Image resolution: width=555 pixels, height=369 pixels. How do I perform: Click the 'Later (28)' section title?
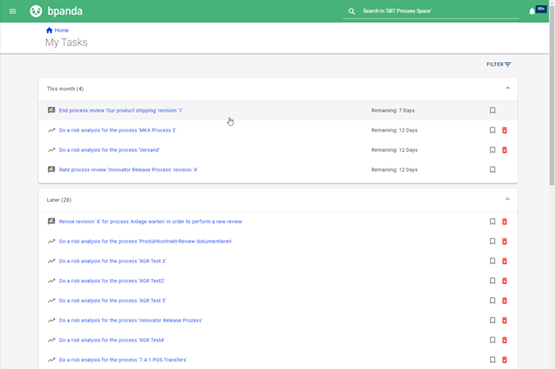tap(59, 200)
